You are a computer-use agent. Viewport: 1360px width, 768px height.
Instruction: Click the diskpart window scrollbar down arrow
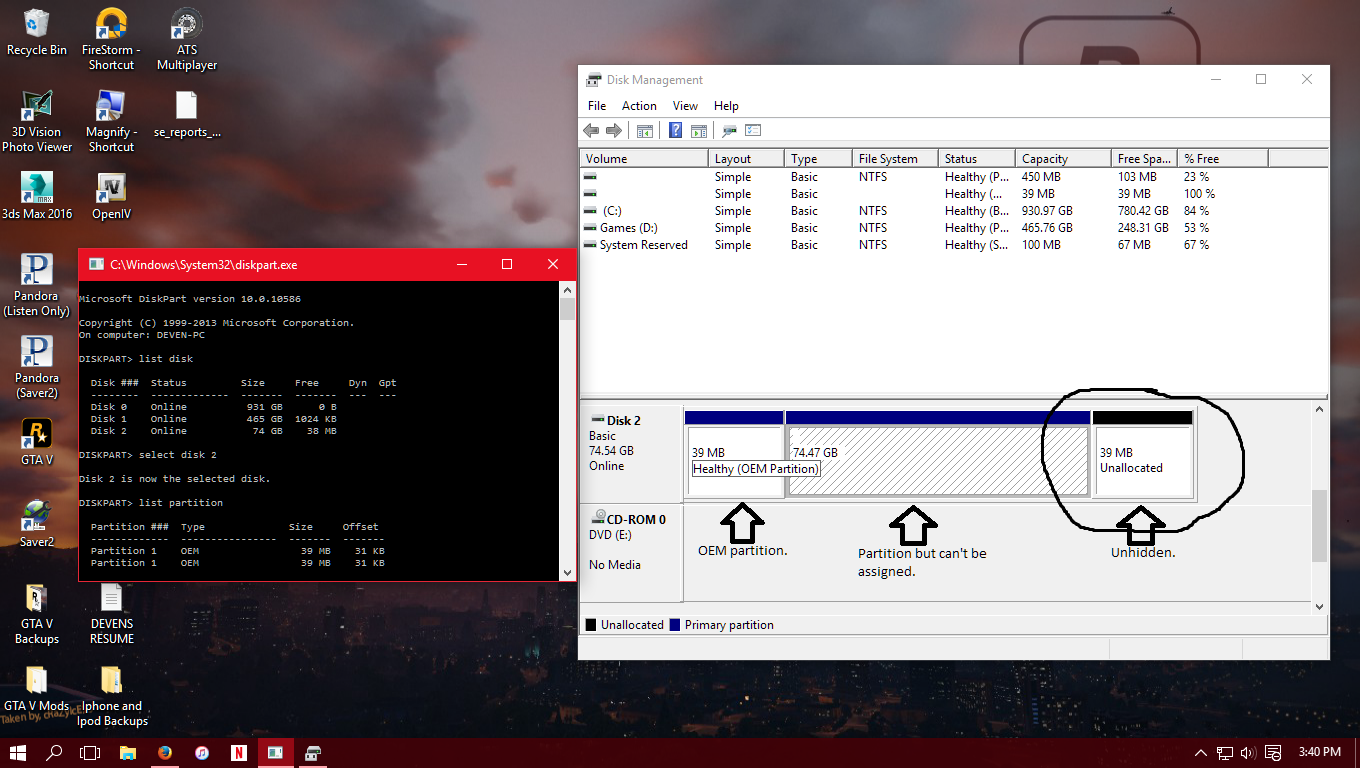(567, 571)
